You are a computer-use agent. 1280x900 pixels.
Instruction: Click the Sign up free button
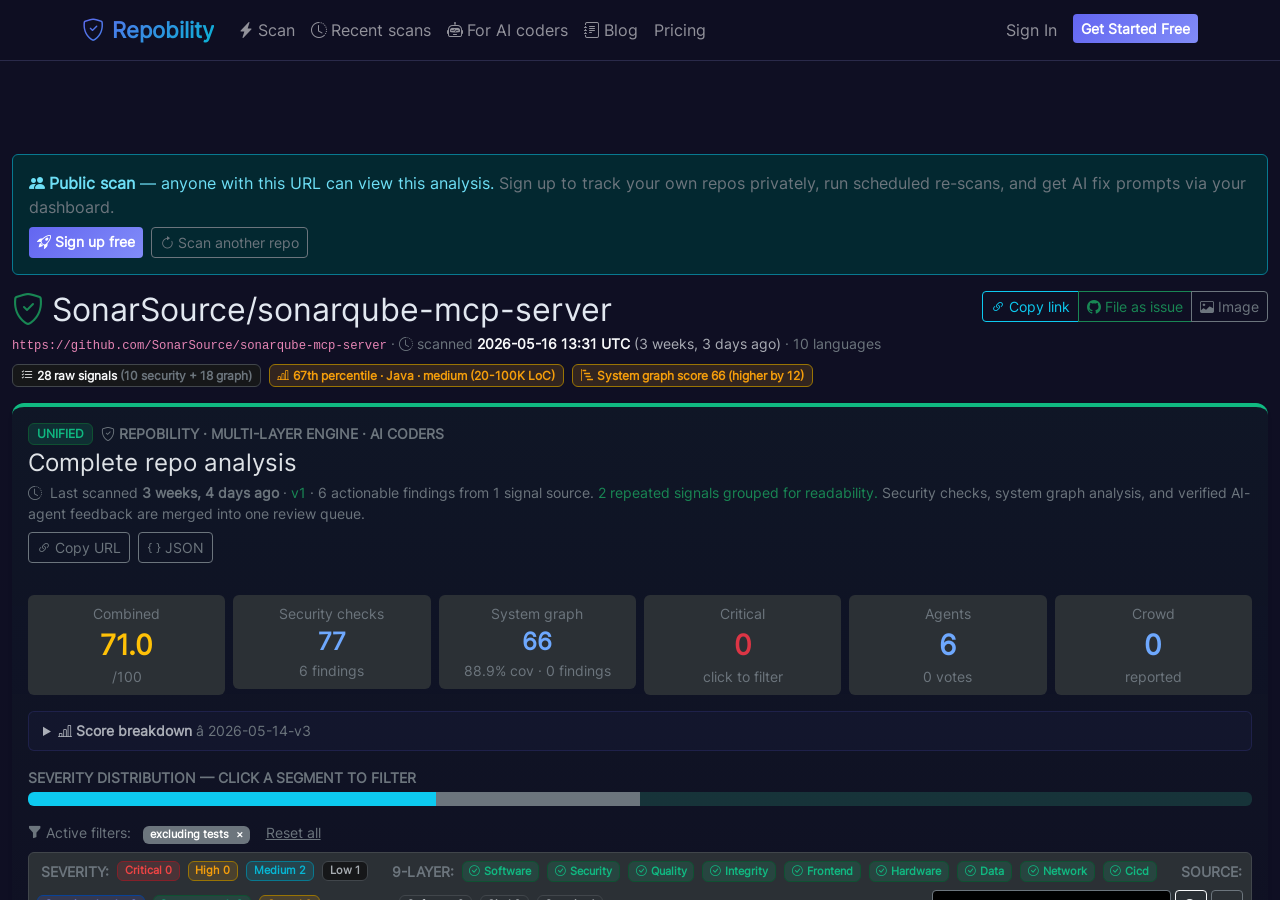pos(86,242)
